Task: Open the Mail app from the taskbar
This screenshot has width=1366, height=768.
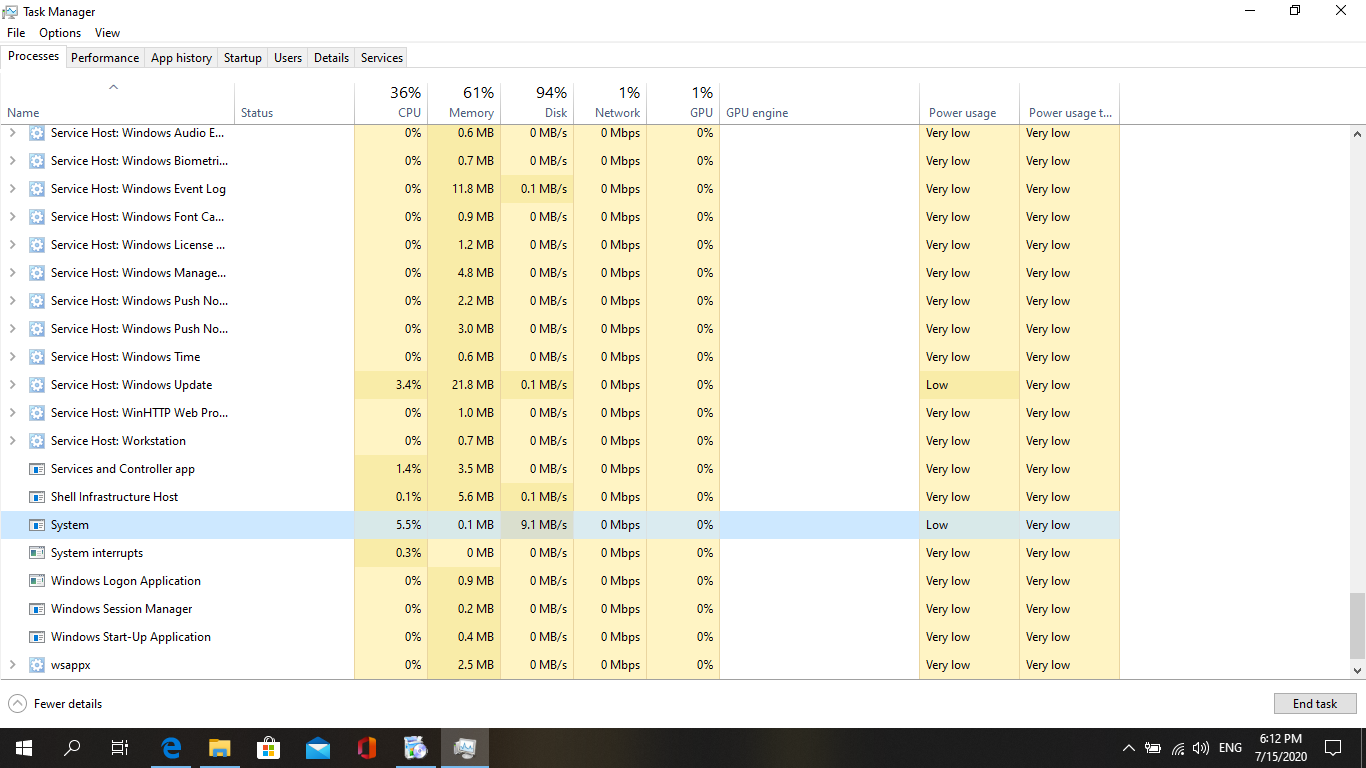Action: [x=317, y=747]
